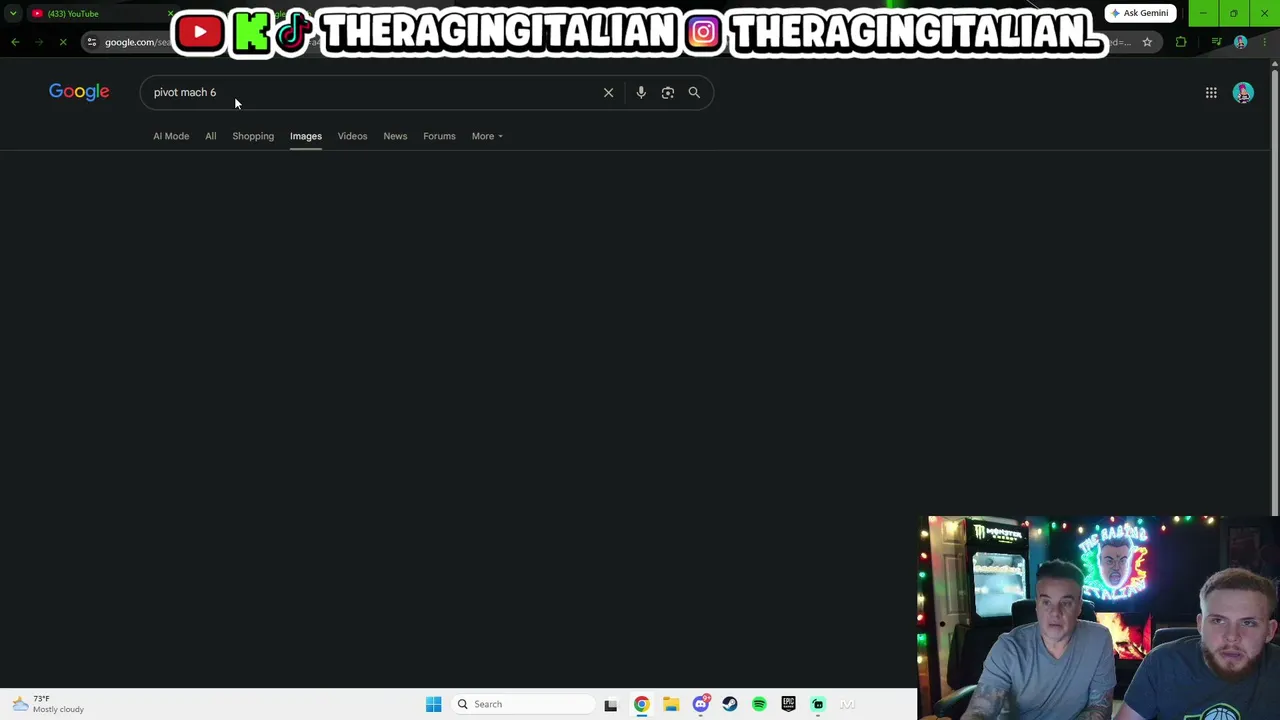Viewport: 1280px width, 720px height.
Task: Click the Chrome icon in the taskbar
Action: pyautogui.click(x=641, y=704)
